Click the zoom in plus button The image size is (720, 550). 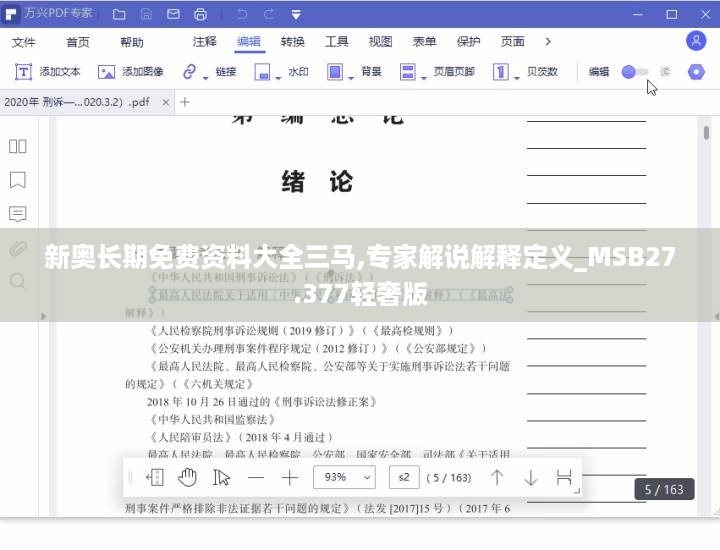click(x=289, y=477)
